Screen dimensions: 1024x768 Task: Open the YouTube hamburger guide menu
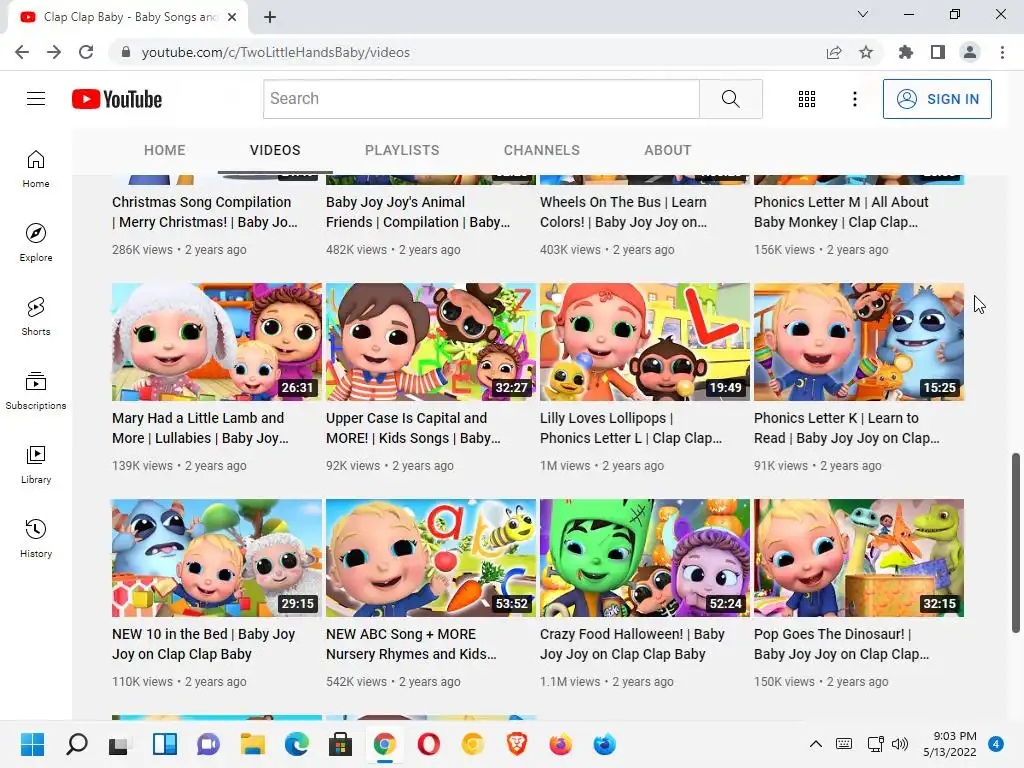[x=36, y=99]
